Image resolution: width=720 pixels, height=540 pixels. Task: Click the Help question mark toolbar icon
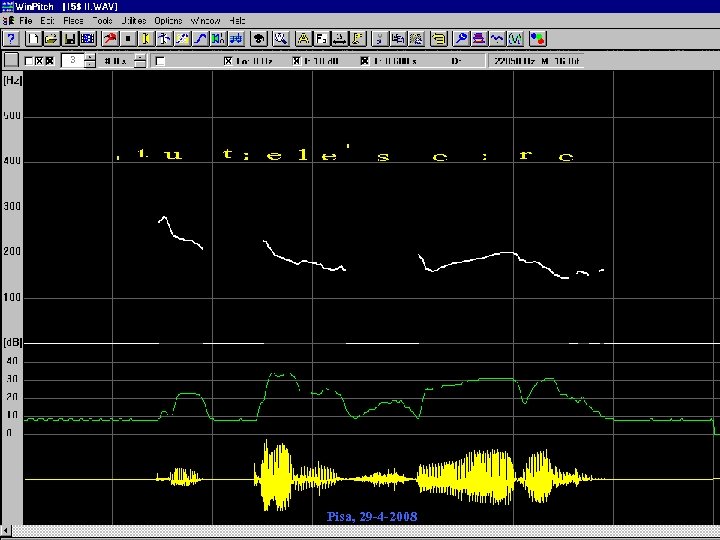pos(10,39)
